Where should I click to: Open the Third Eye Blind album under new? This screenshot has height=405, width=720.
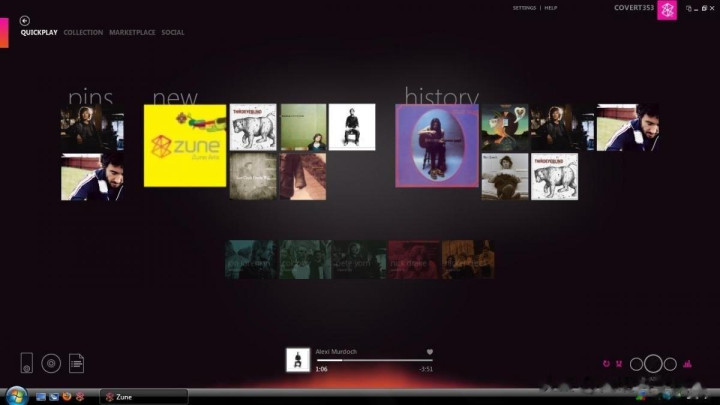[253, 127]
